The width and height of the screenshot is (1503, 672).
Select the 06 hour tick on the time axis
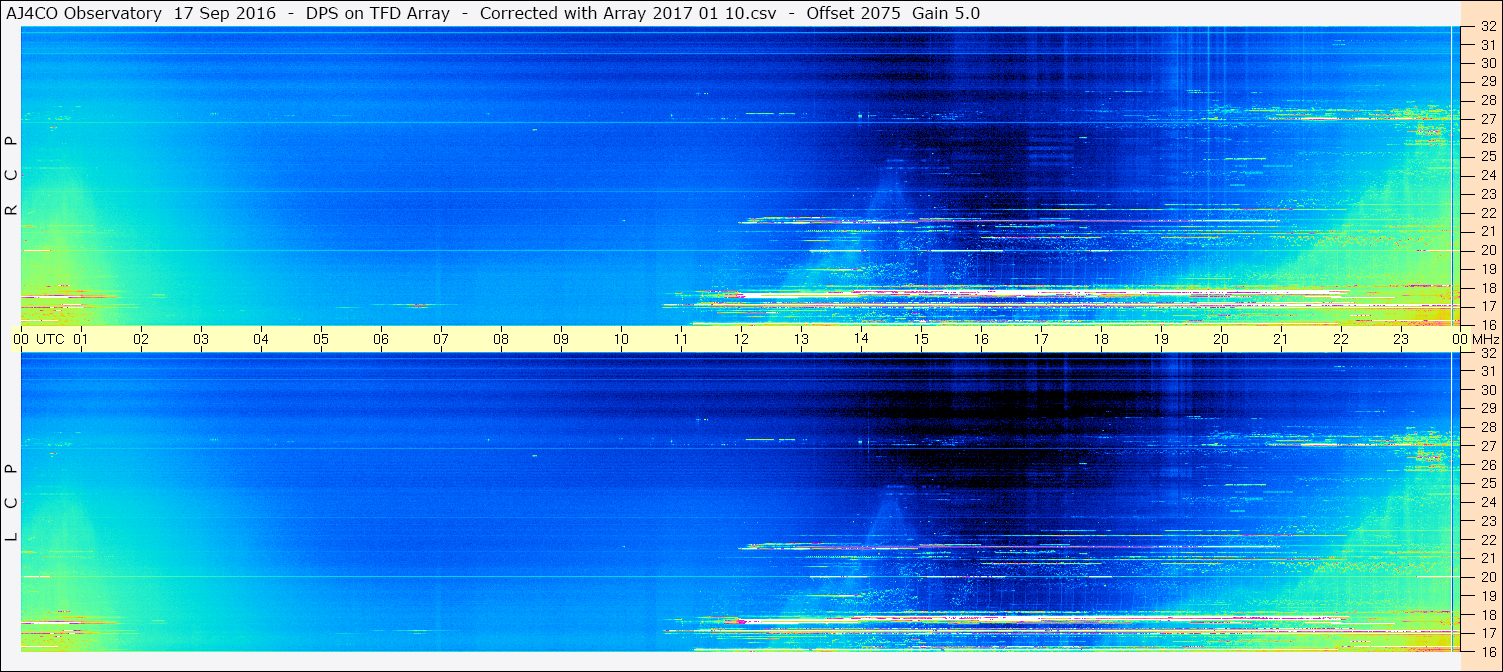[x=381, y=339]
